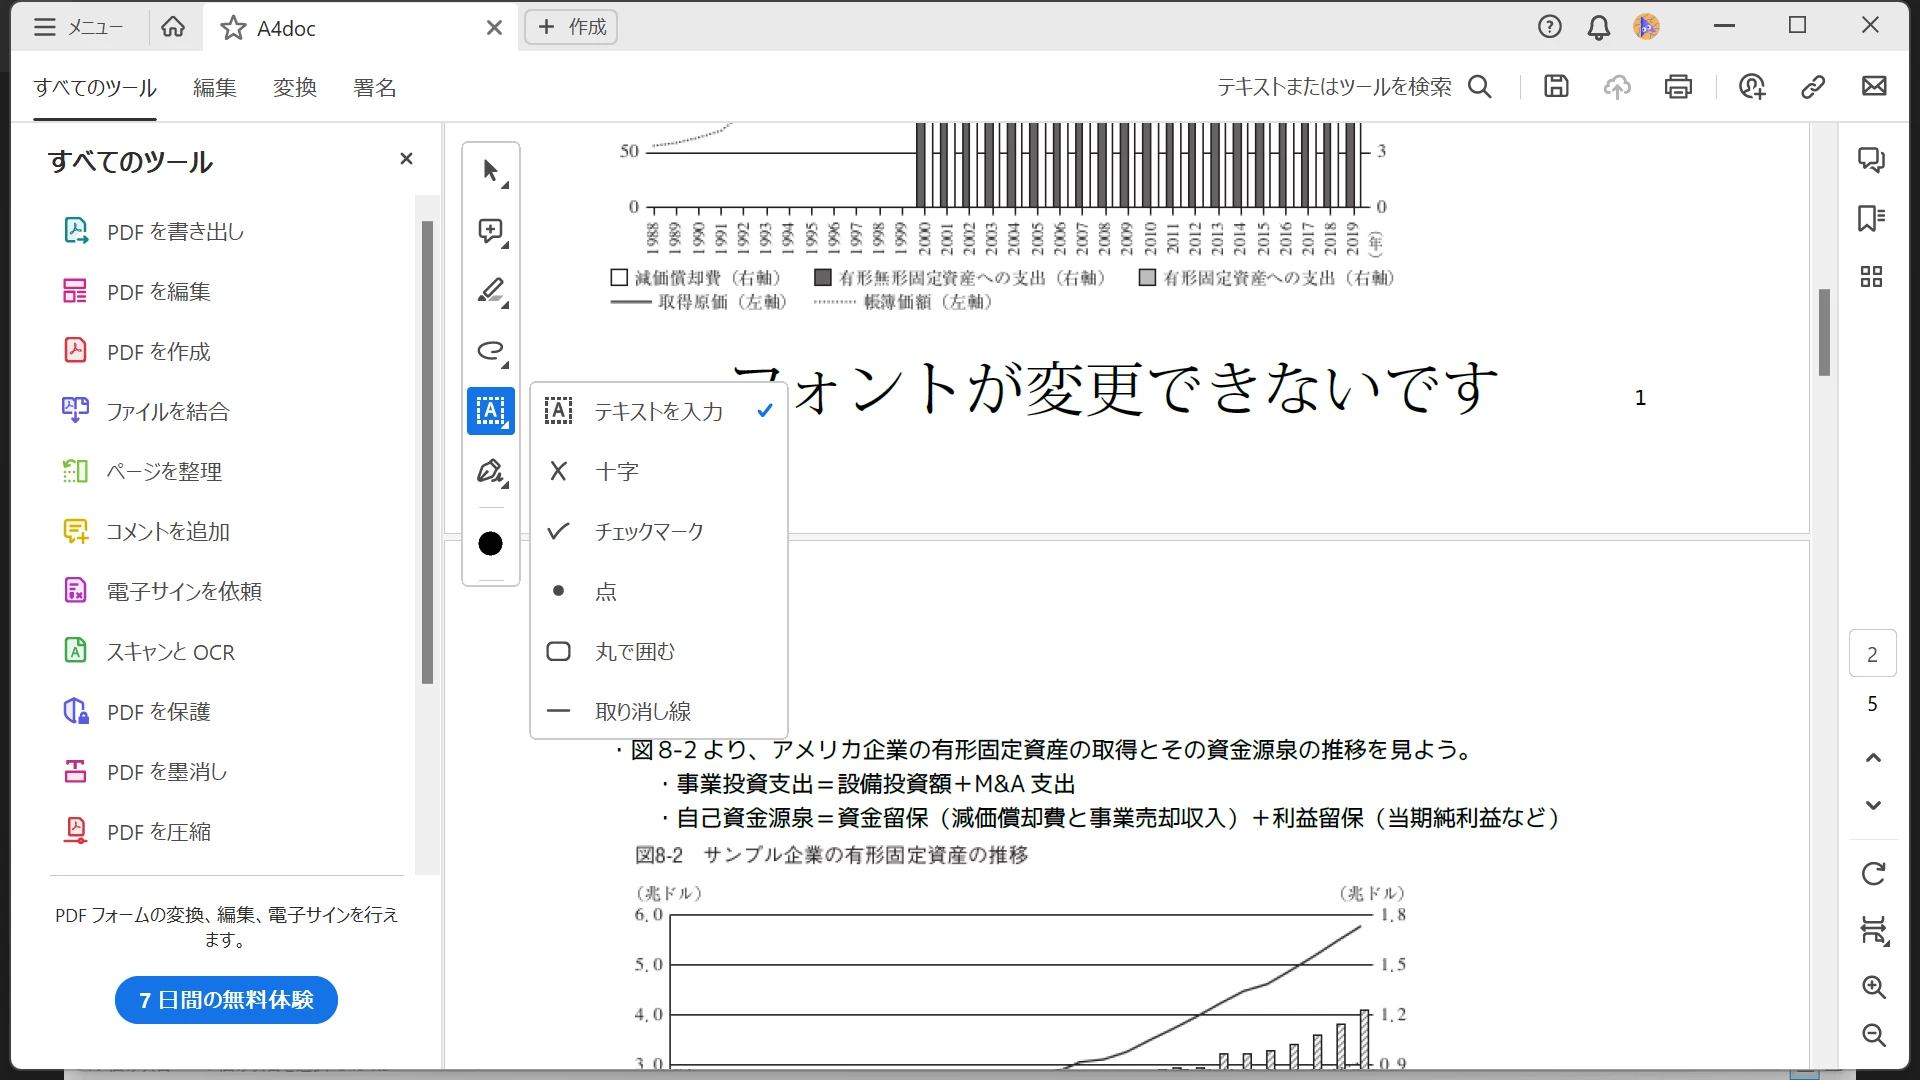Viewport: 1920px width, 1080px height.
Task: Click the page number 2 field
Action: [x=1872, y=655]
